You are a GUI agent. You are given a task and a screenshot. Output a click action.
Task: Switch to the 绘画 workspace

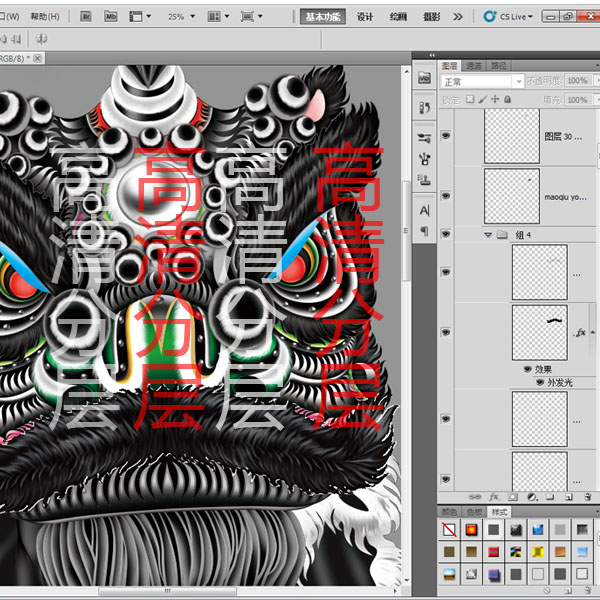(x=398, y=16)
